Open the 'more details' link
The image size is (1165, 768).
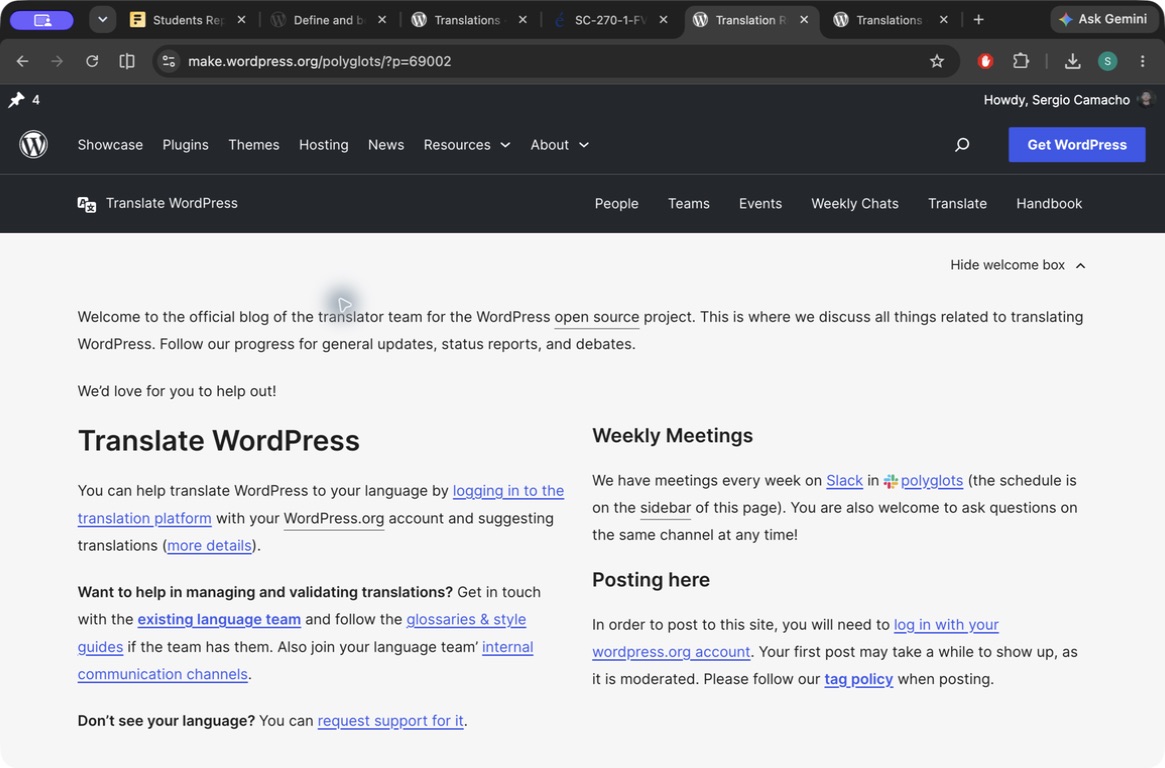coord(209,545)
